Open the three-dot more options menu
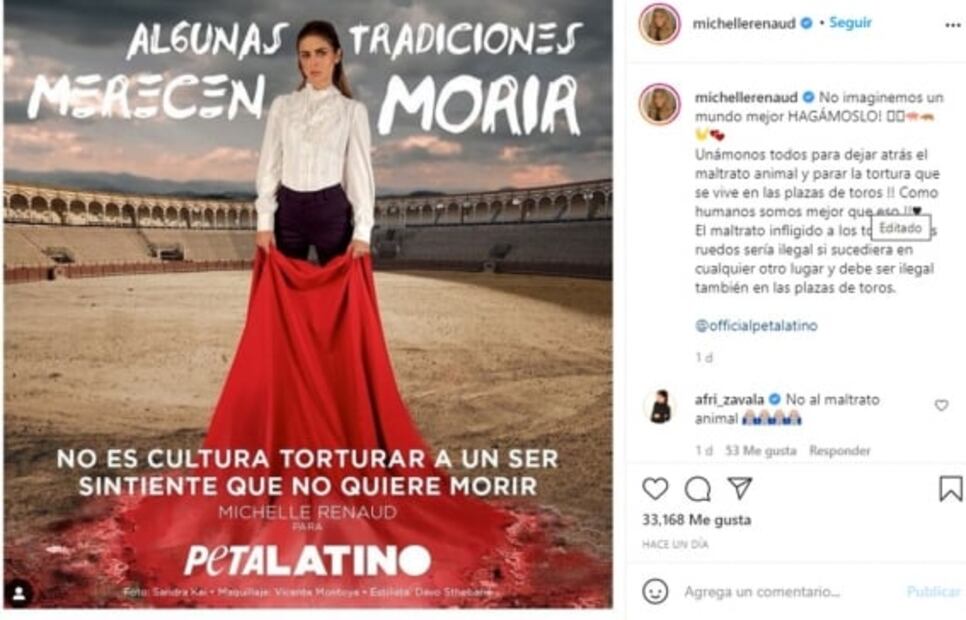Image resolution: width=966 pixels, height=620 pixels. tap(952, 25)
